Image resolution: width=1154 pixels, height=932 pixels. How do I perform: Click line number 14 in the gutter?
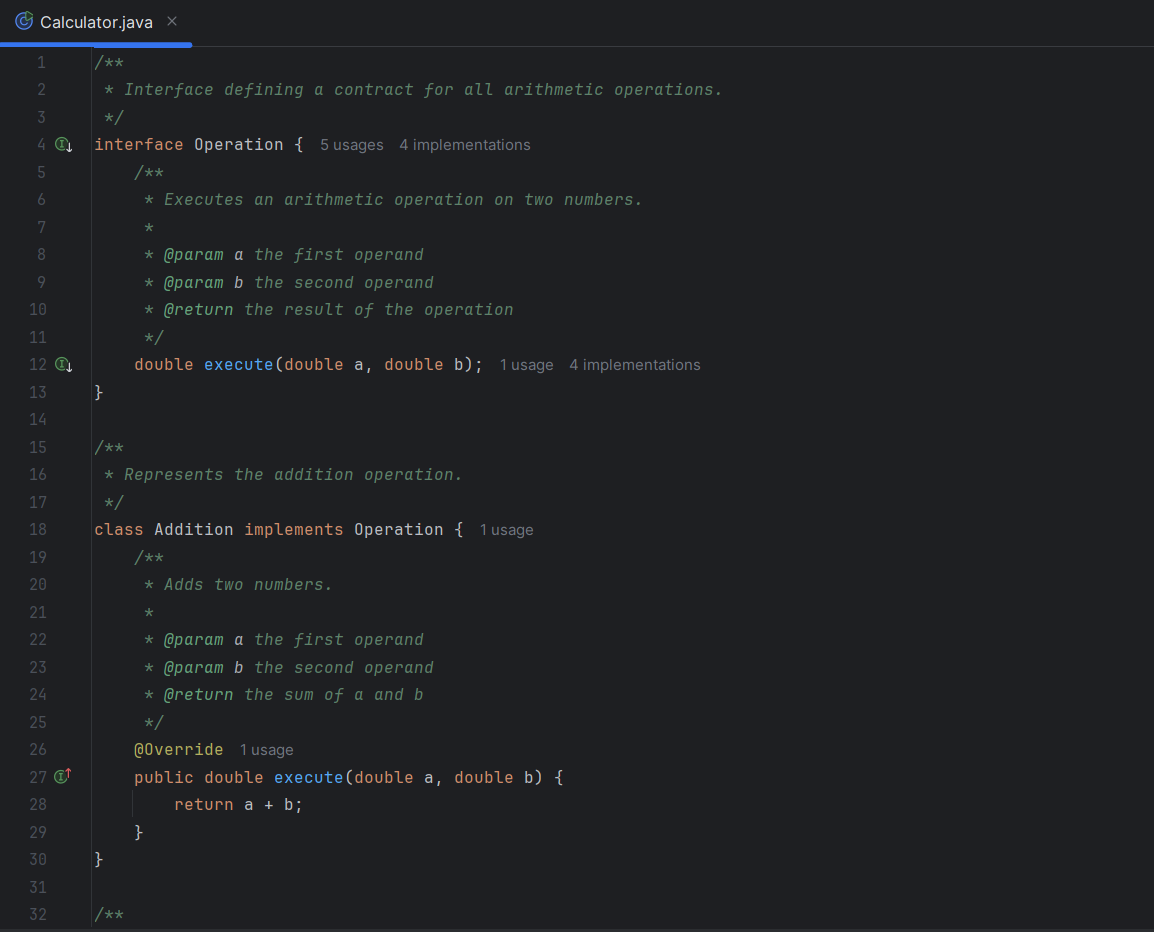point(38,420)
